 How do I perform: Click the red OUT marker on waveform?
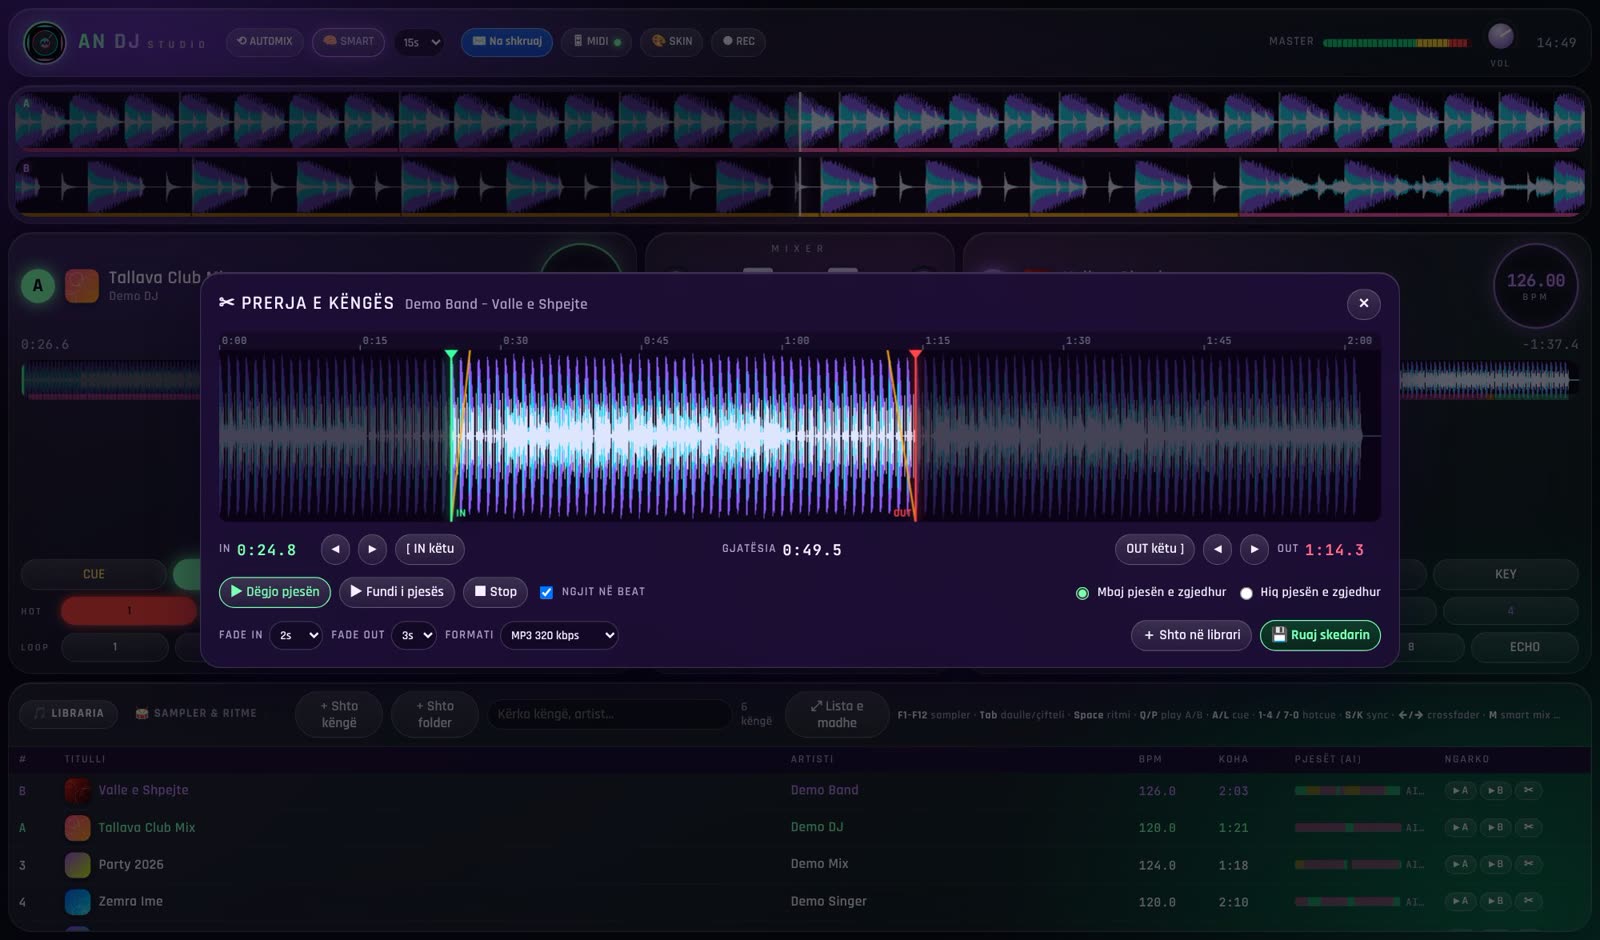(x=915, y=354)
